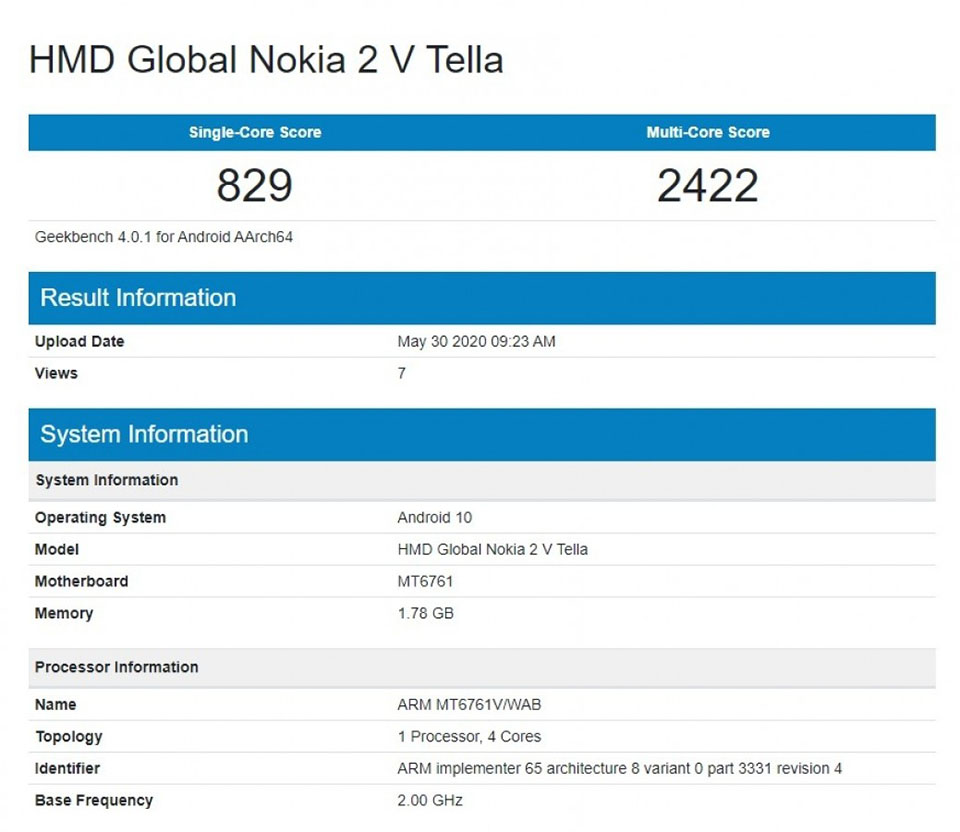This screenshot has width=960, height=832.
Task: Click the Identifier row value
Action: click(618, 768)
